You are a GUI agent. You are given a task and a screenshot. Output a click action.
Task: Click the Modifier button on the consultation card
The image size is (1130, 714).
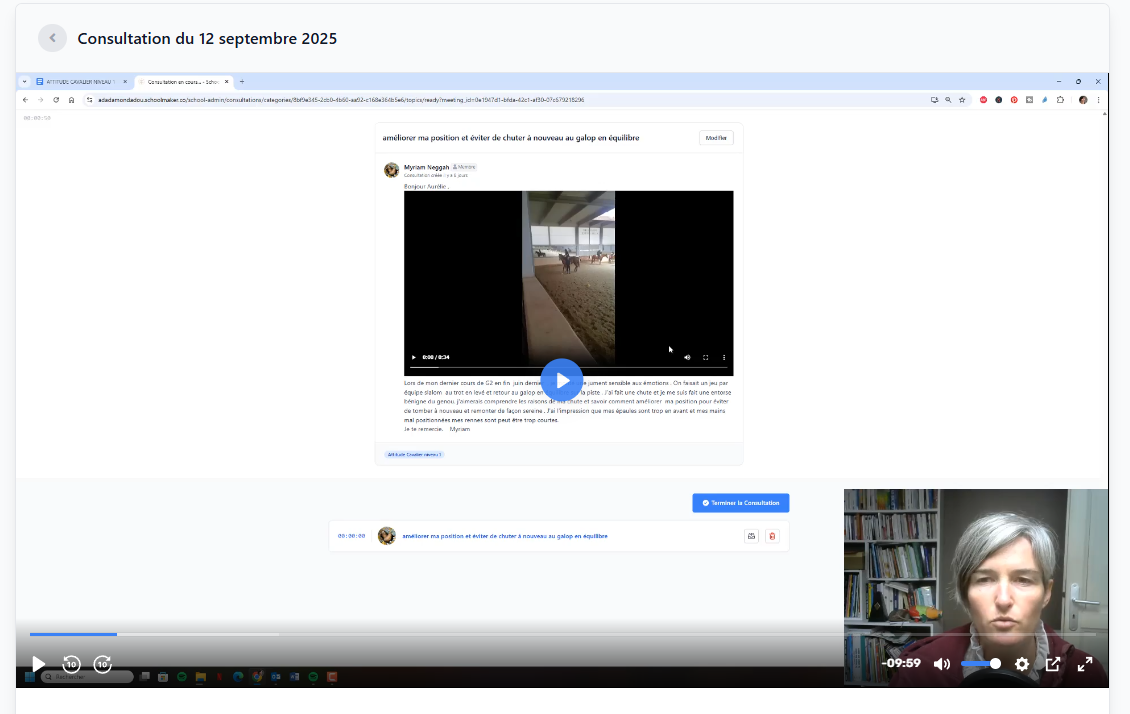point(716,138)
